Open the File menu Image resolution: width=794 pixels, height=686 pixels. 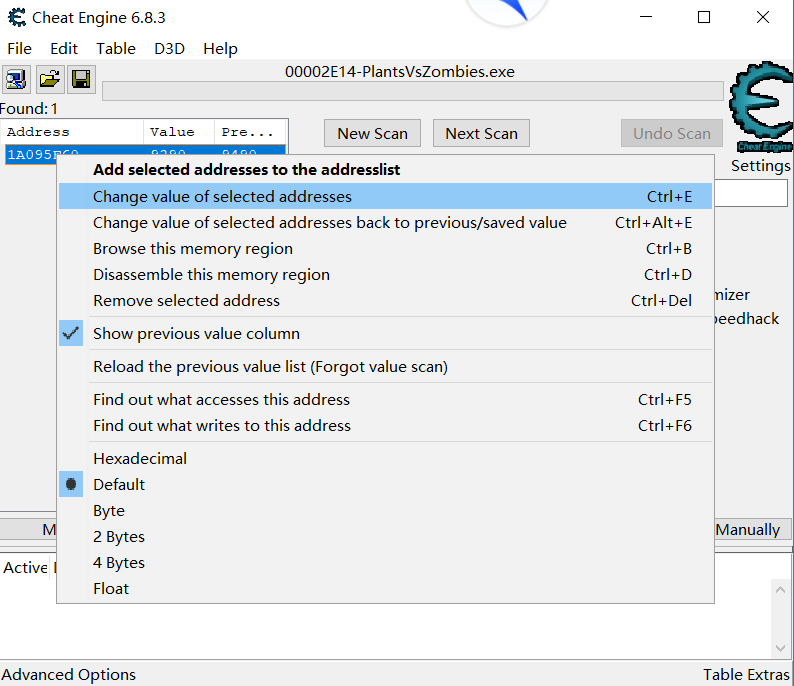pos(19,49)
